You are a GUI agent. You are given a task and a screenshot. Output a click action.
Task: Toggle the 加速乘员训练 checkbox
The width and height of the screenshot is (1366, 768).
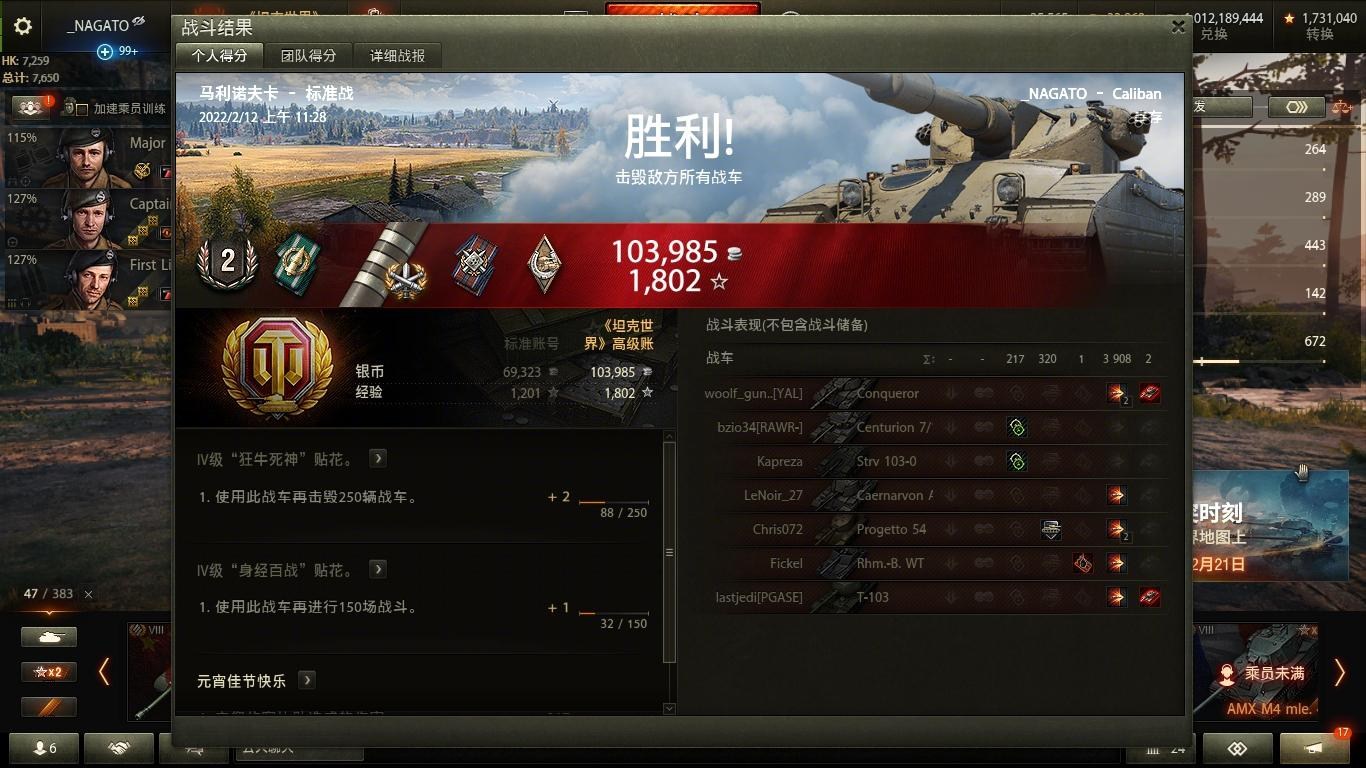(x=82, y=109)
